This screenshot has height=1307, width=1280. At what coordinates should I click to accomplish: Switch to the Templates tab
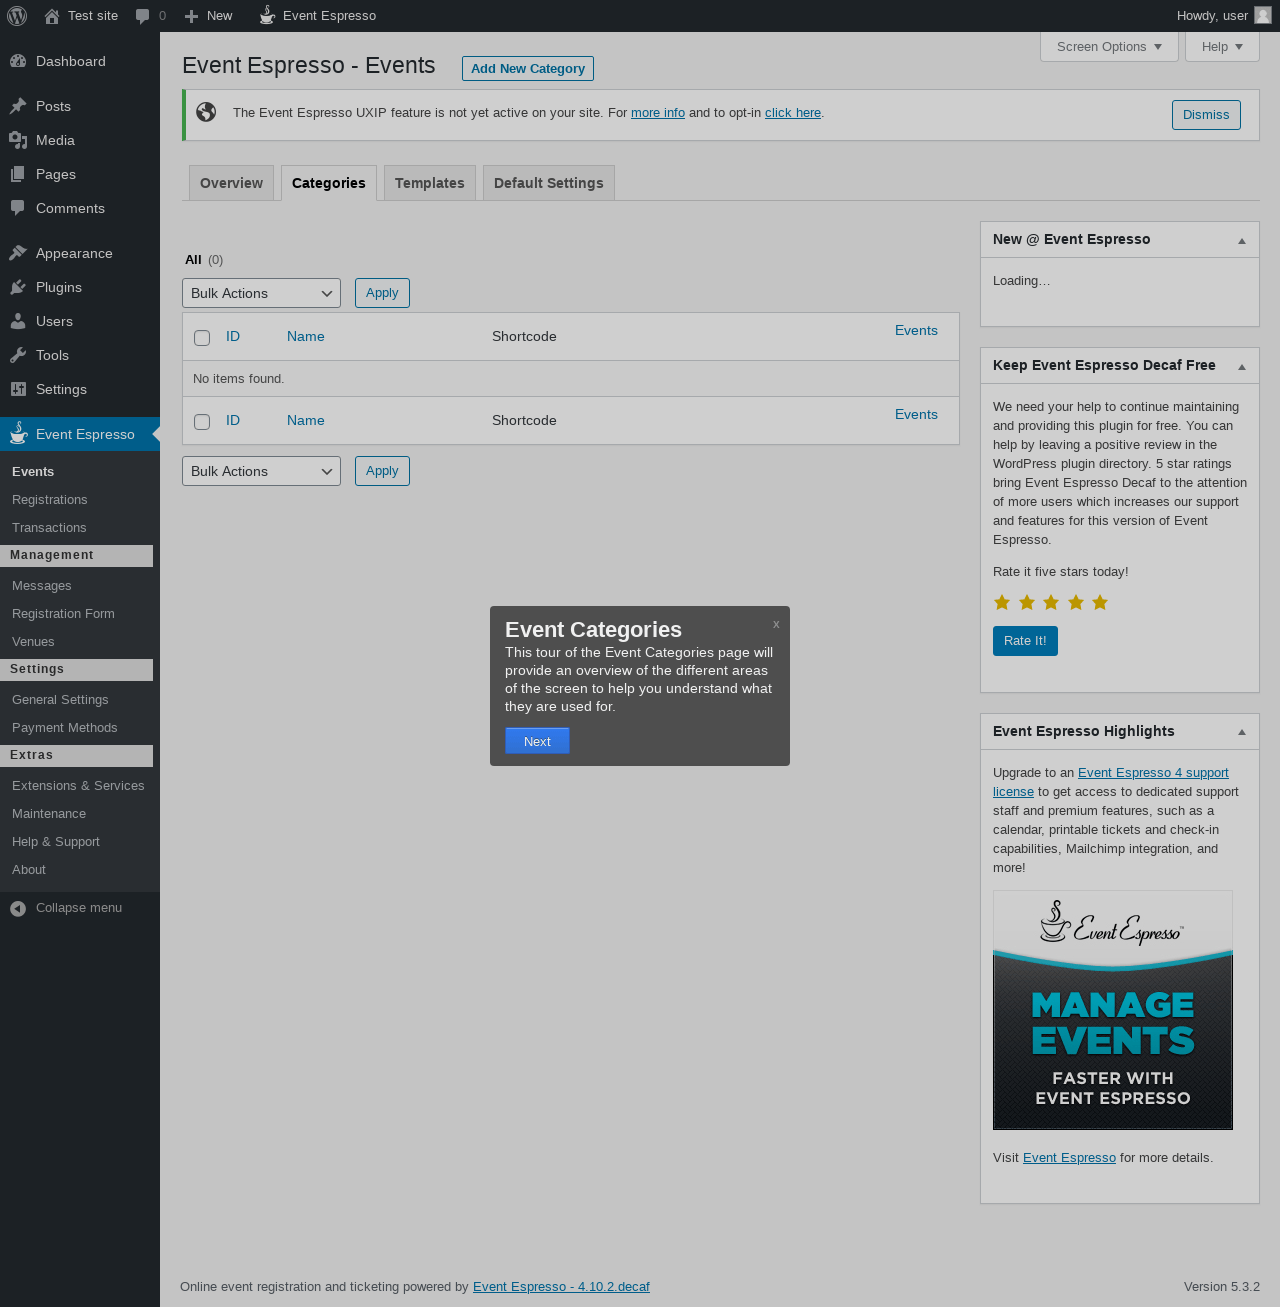(430, 183)
